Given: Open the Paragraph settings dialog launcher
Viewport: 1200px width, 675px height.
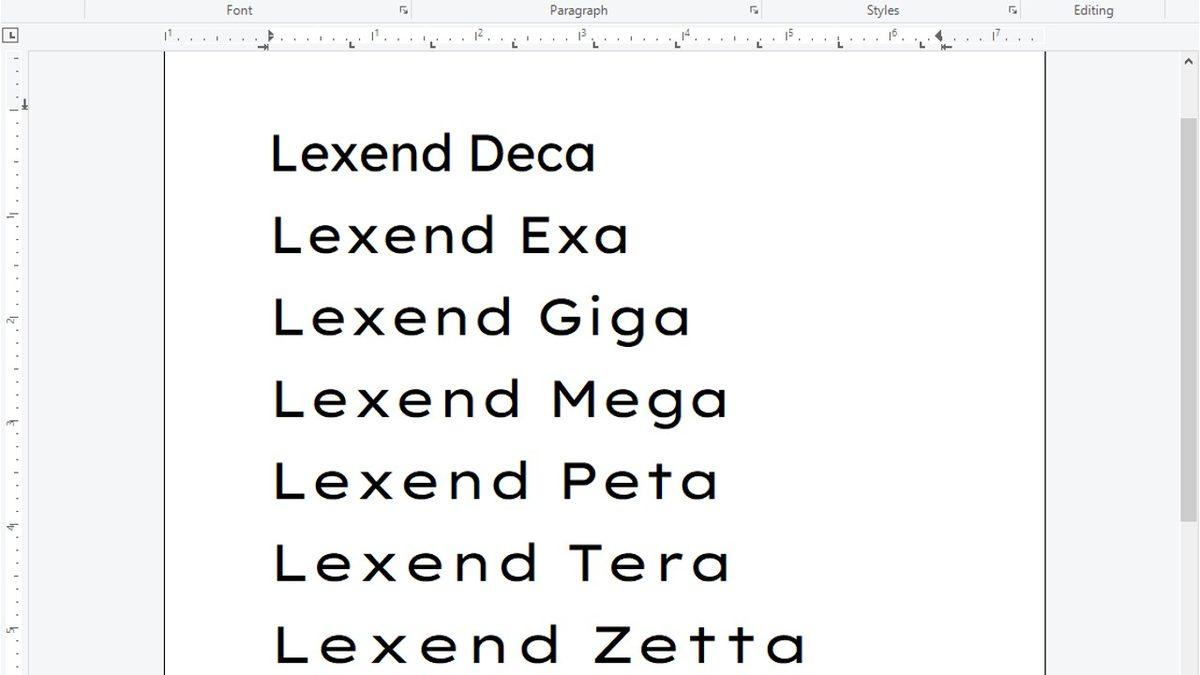Looking at the screenshot, I should pos(754,10).
